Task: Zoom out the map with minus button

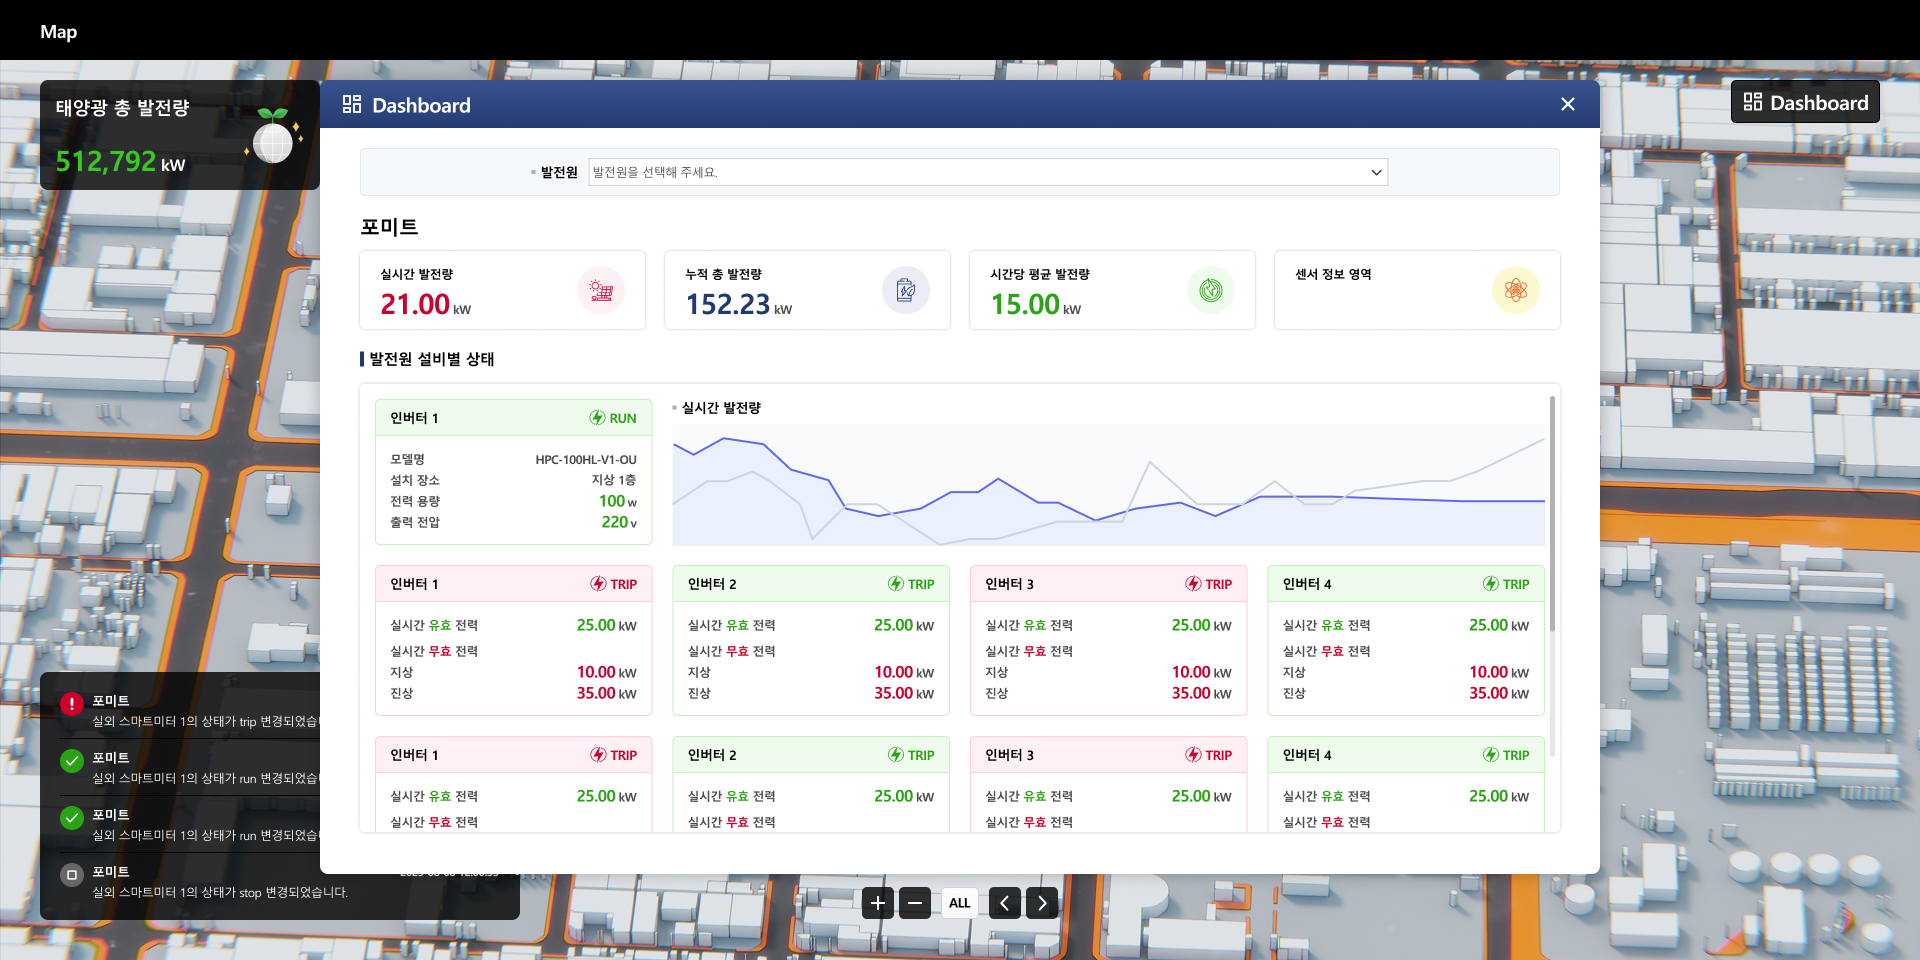Action: 914,903
